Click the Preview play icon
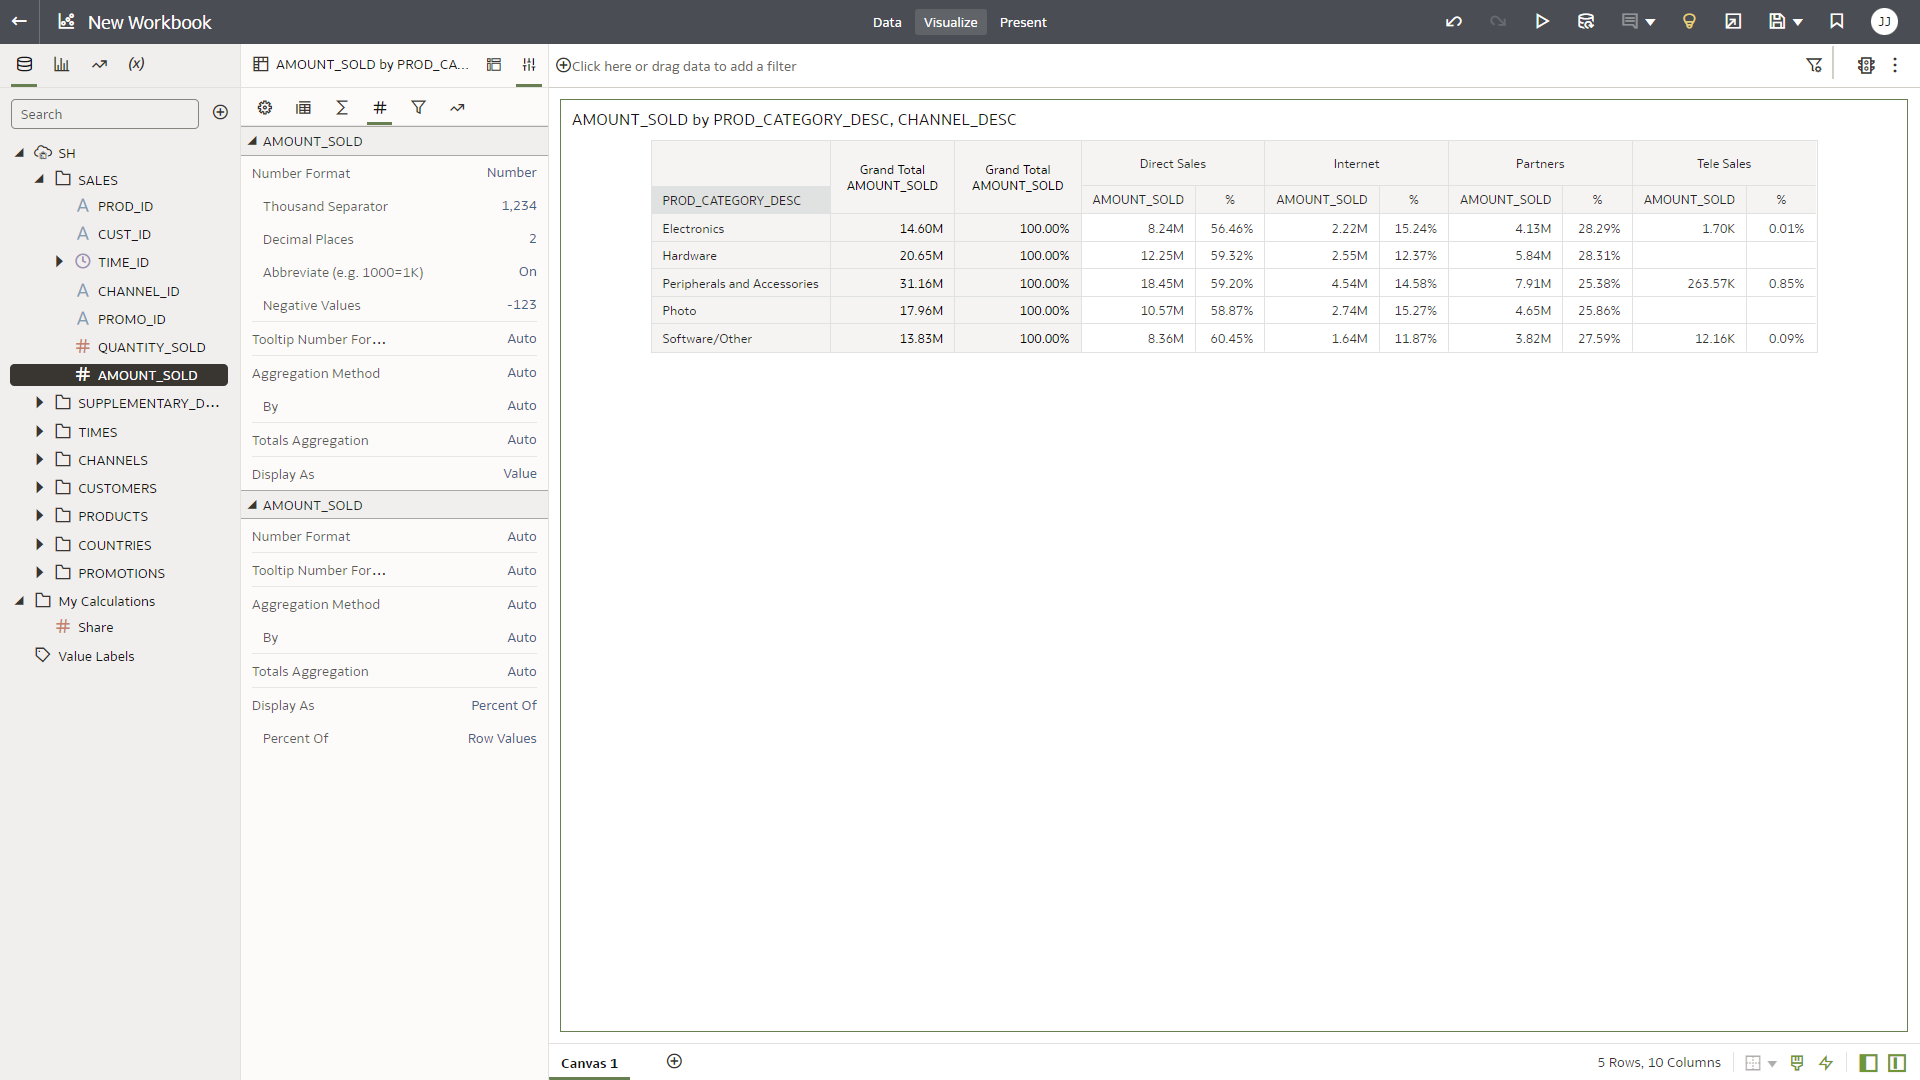1920x1080 pixels. 1542,22
